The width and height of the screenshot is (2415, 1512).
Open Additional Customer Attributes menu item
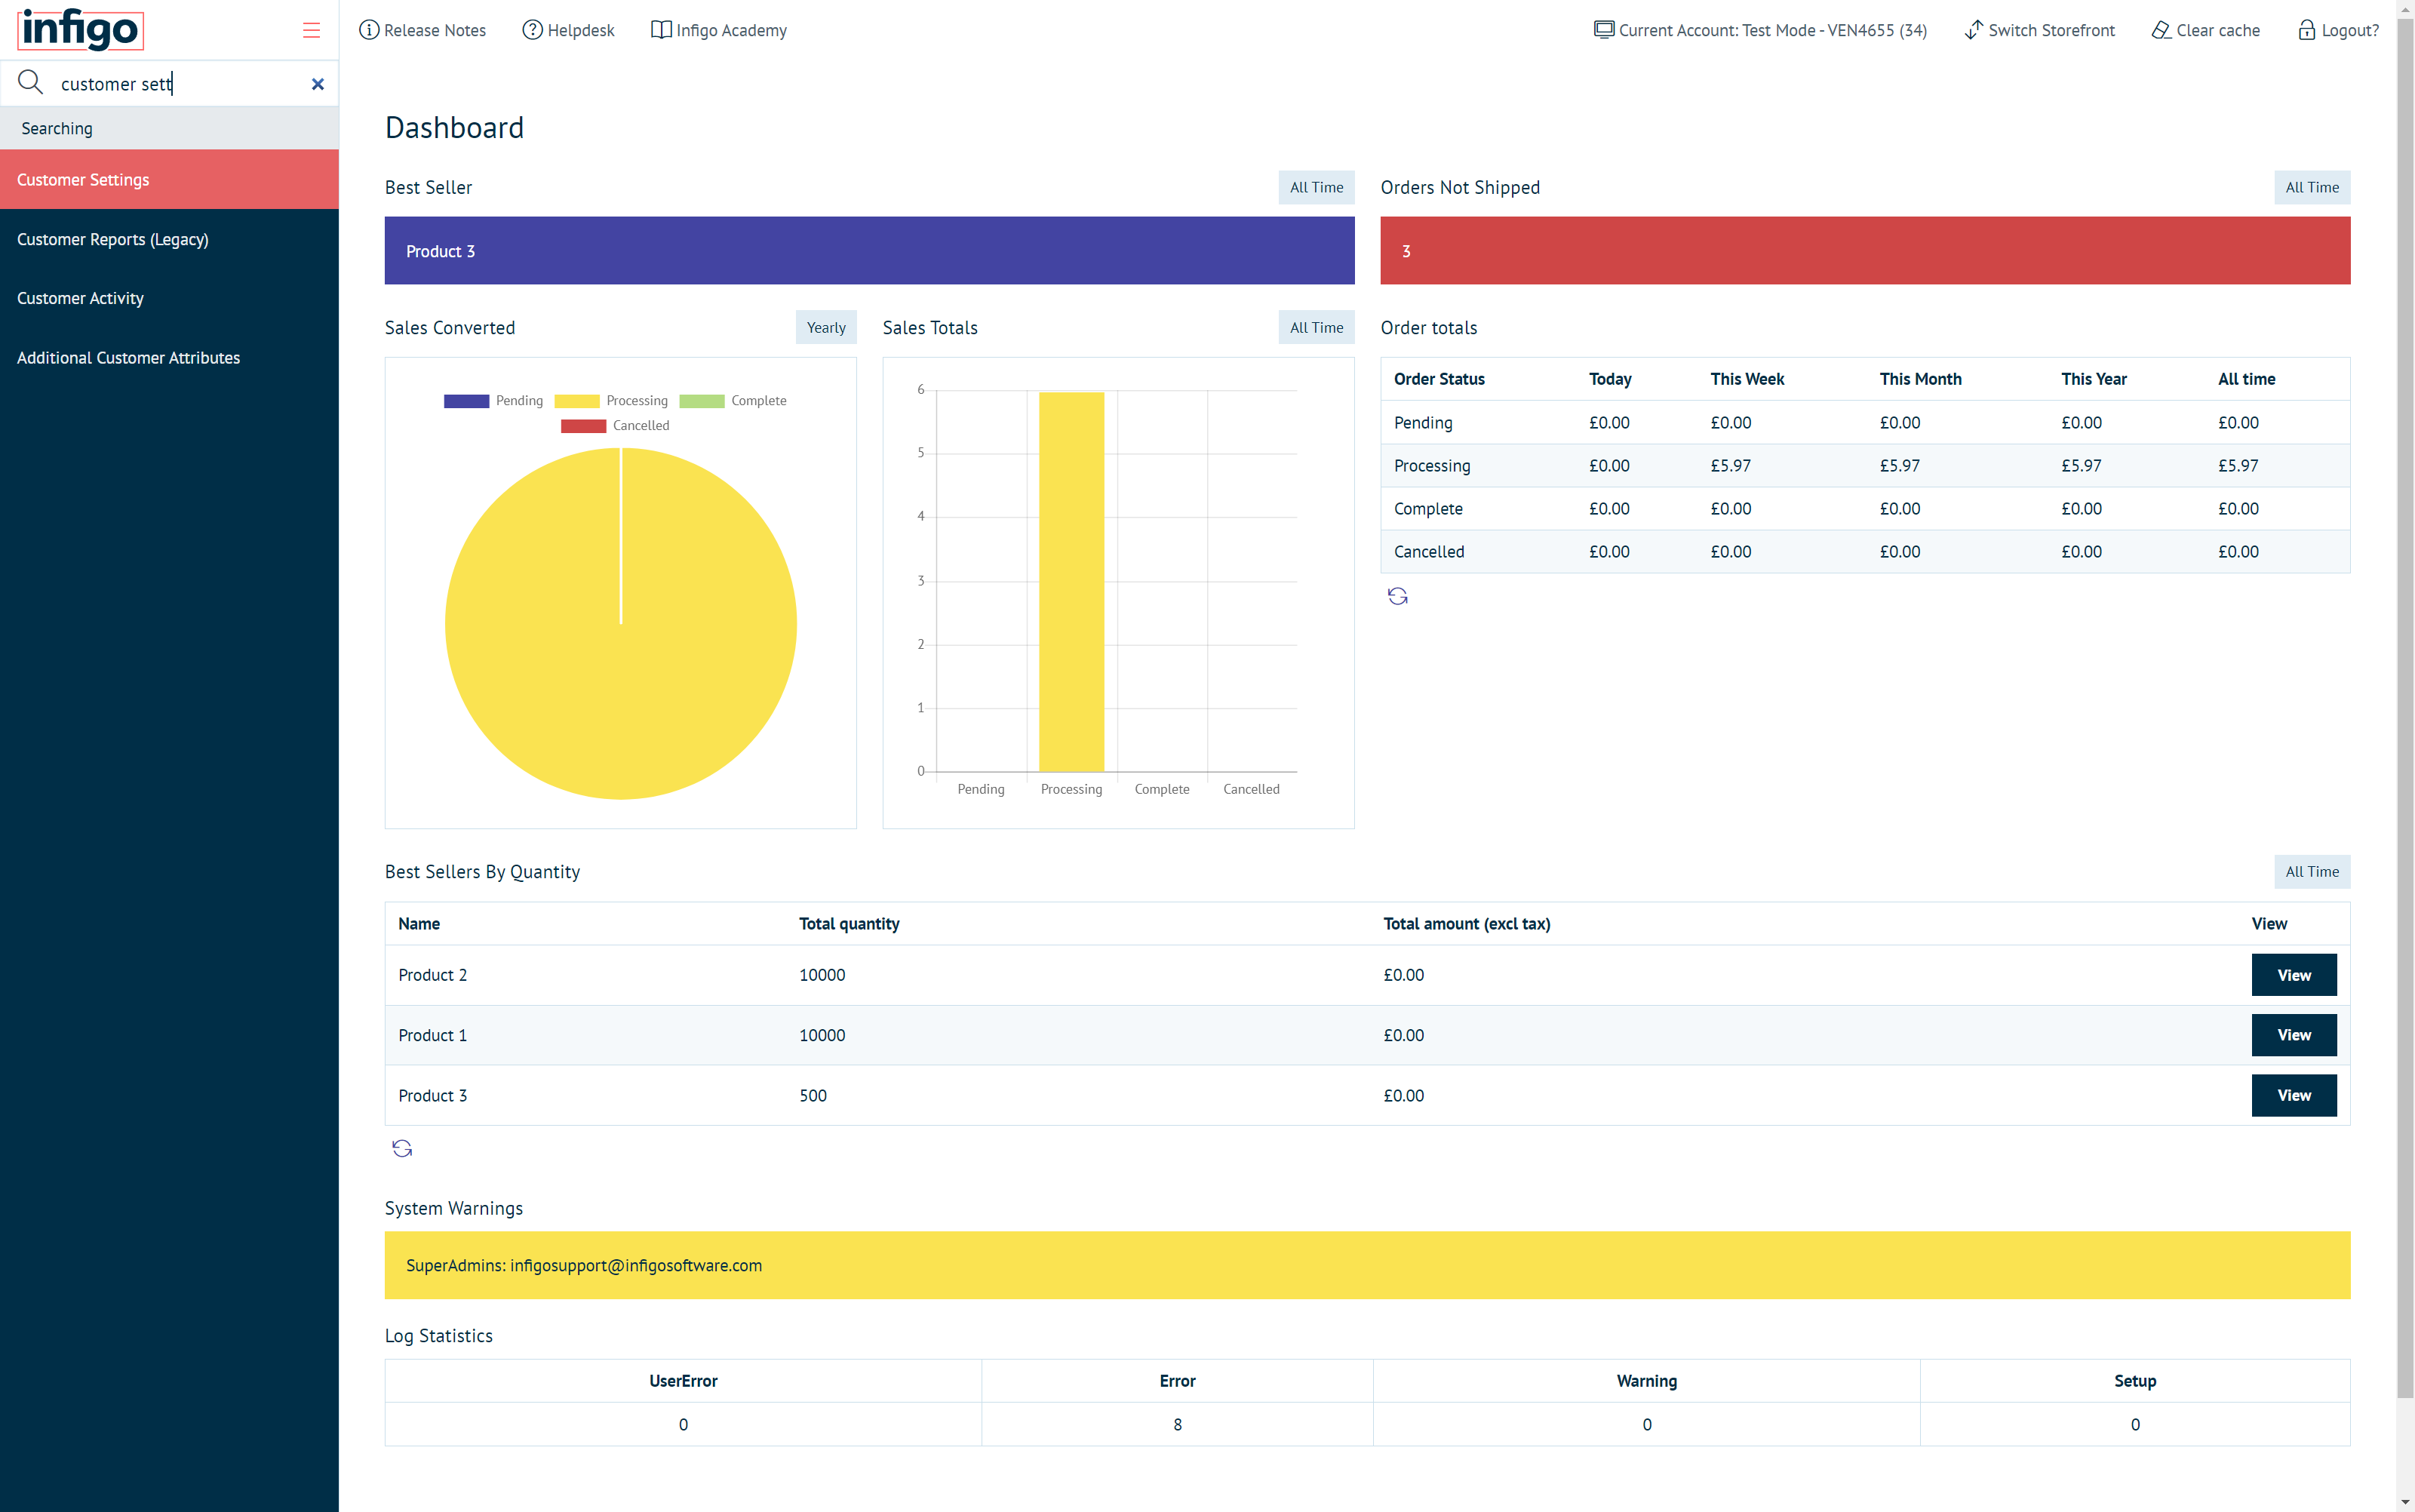point(169,358)
